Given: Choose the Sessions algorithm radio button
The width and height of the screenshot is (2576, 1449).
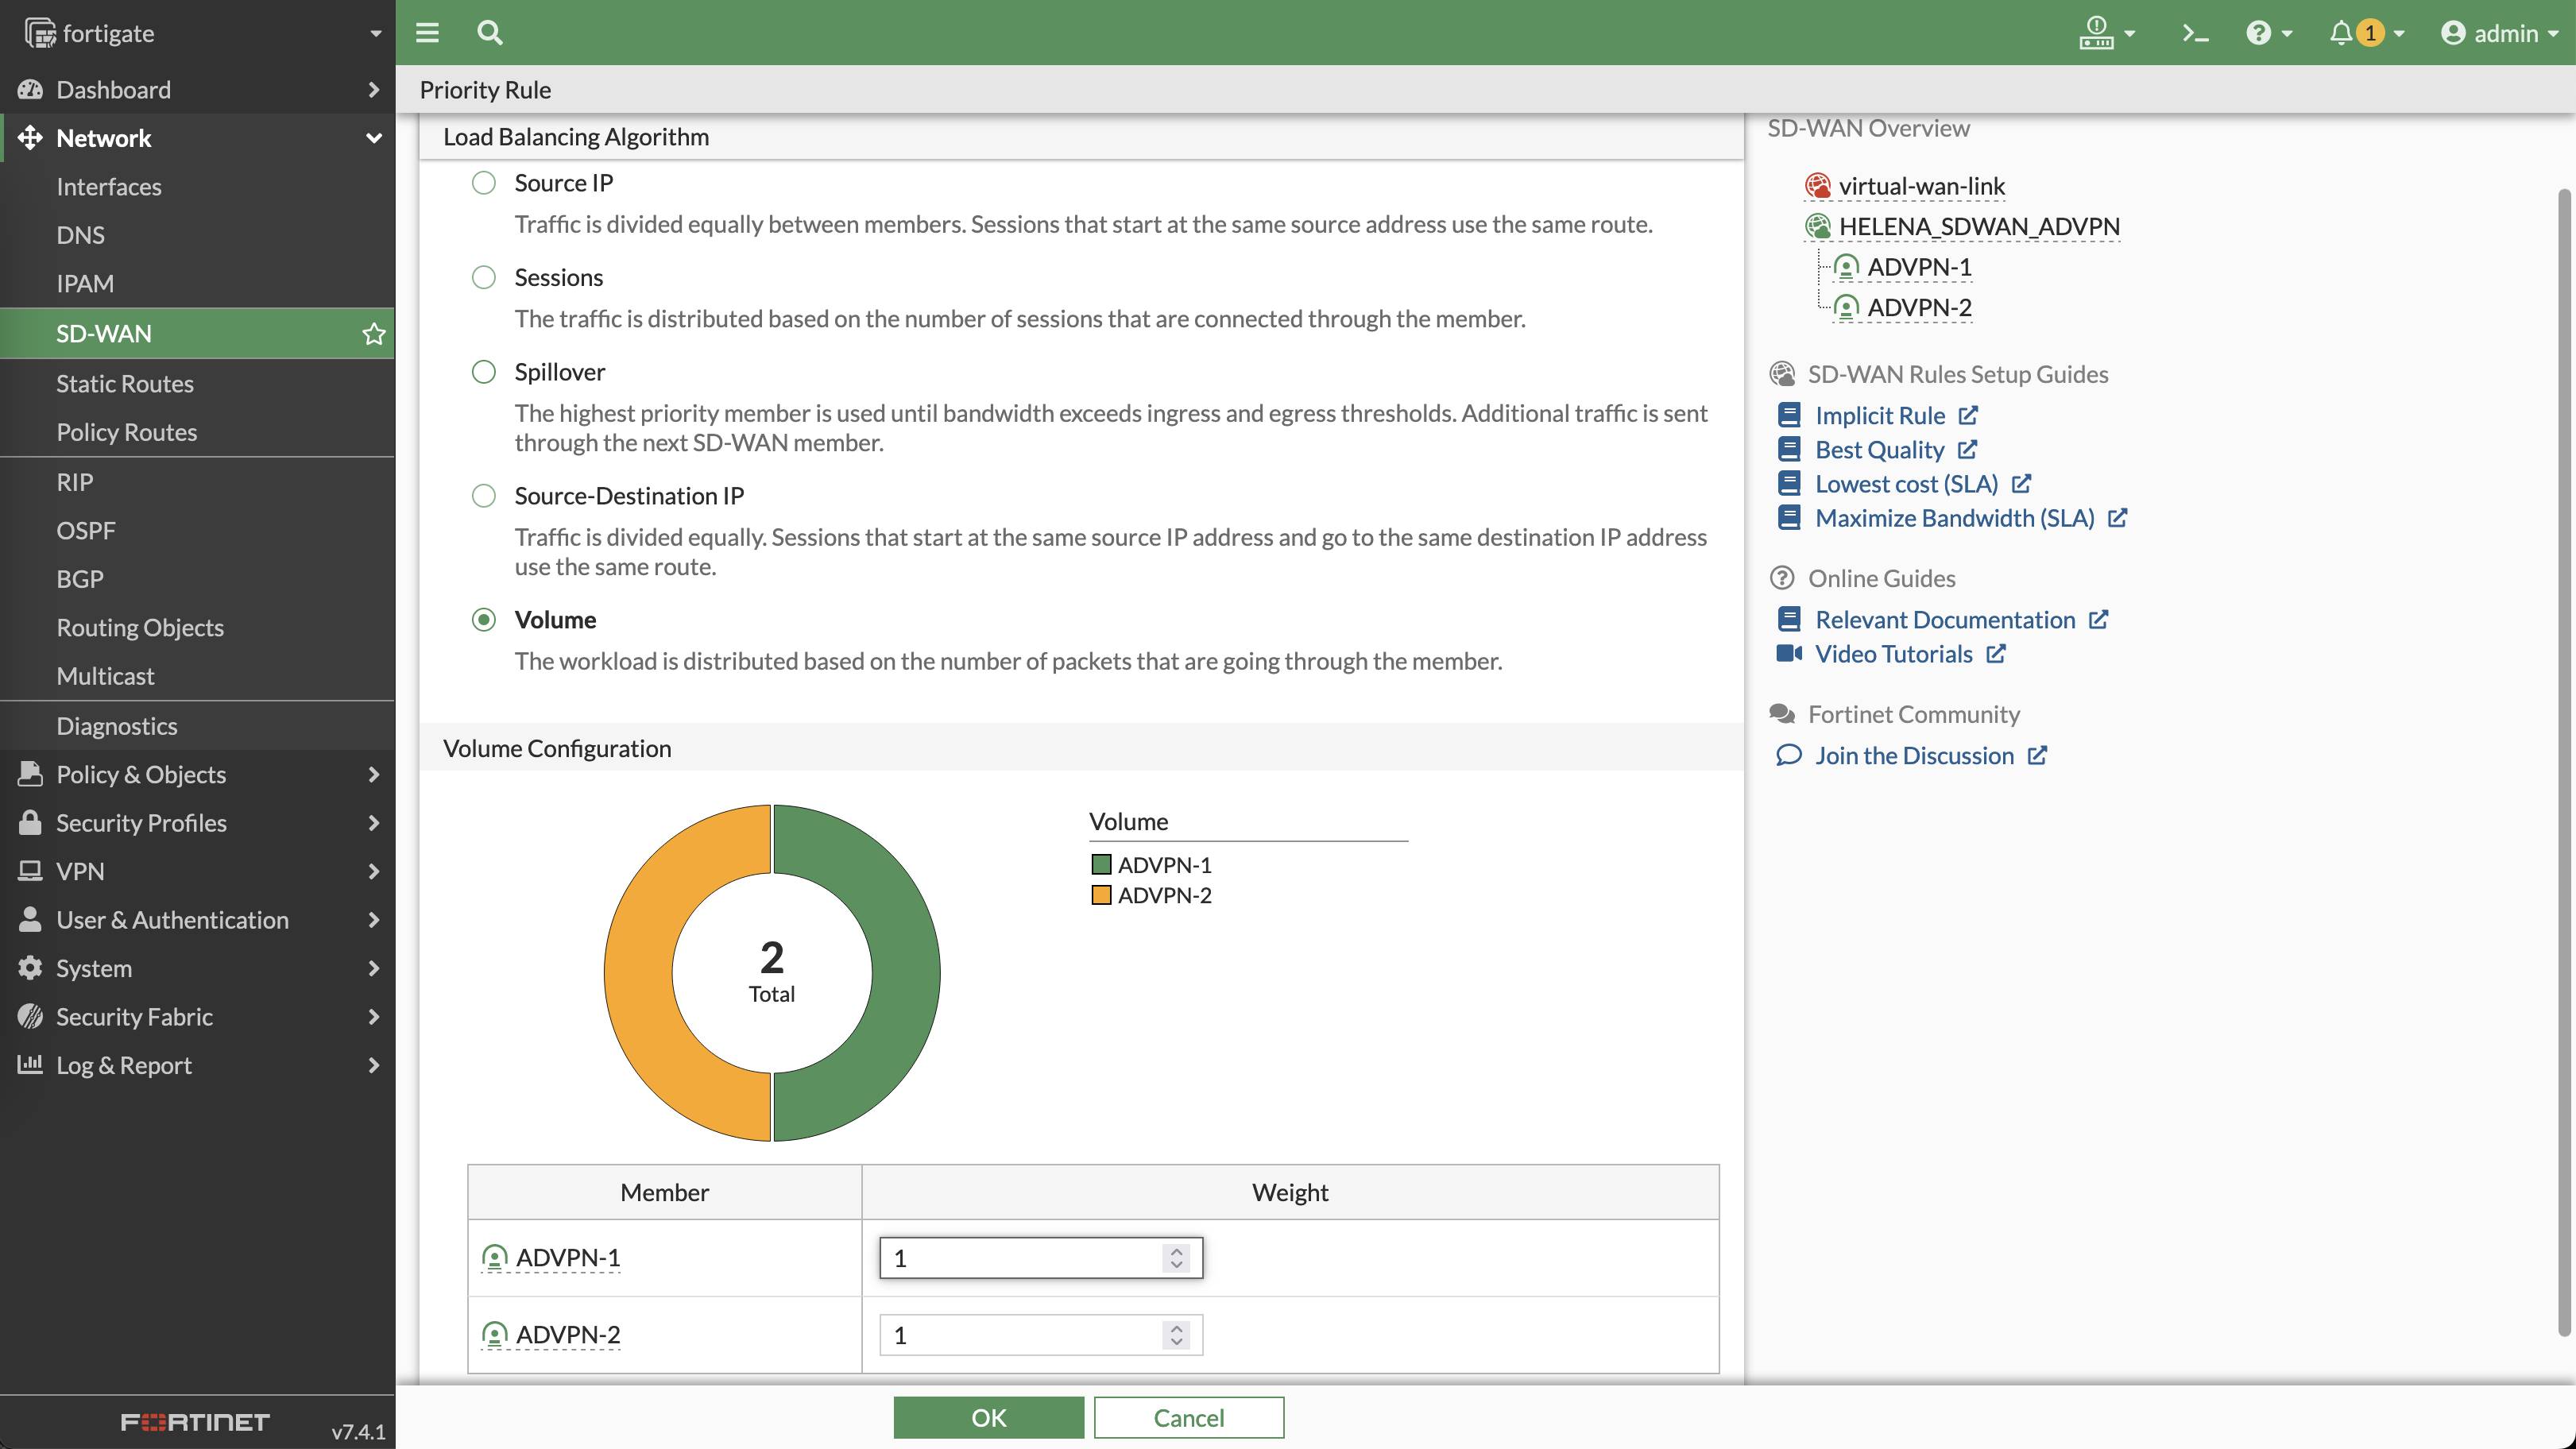Looking at the screenshot, I should [484, 277].
